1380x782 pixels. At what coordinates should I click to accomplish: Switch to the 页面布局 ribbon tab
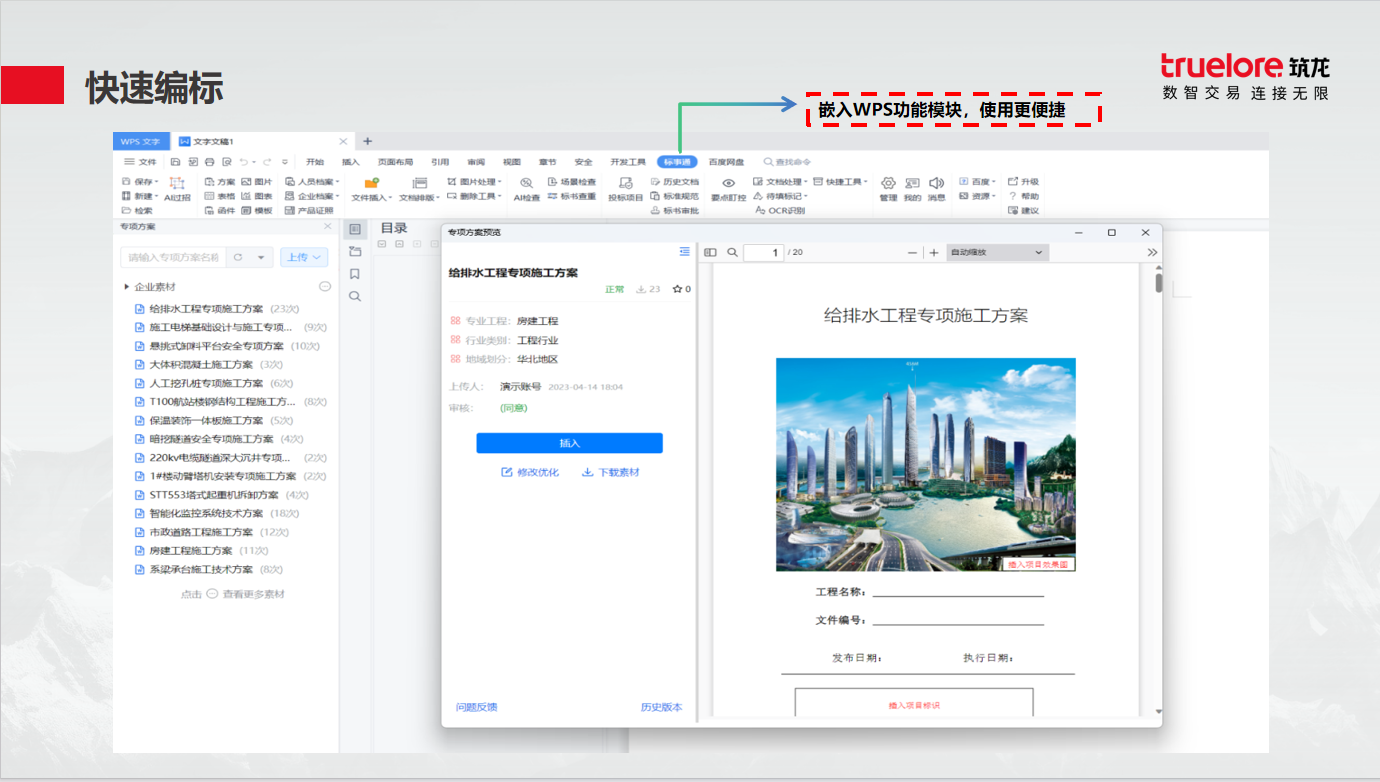tap(395, 162)
